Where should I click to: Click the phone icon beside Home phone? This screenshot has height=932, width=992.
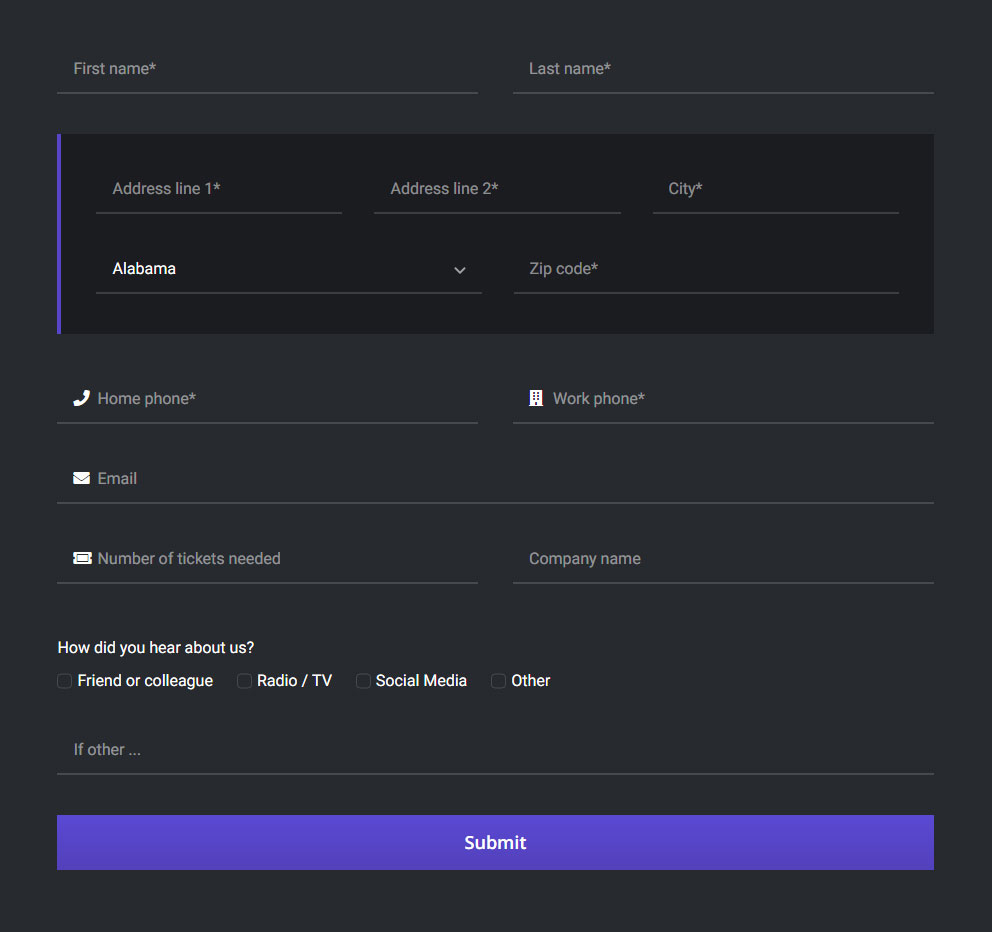click(x=81, y=398)
